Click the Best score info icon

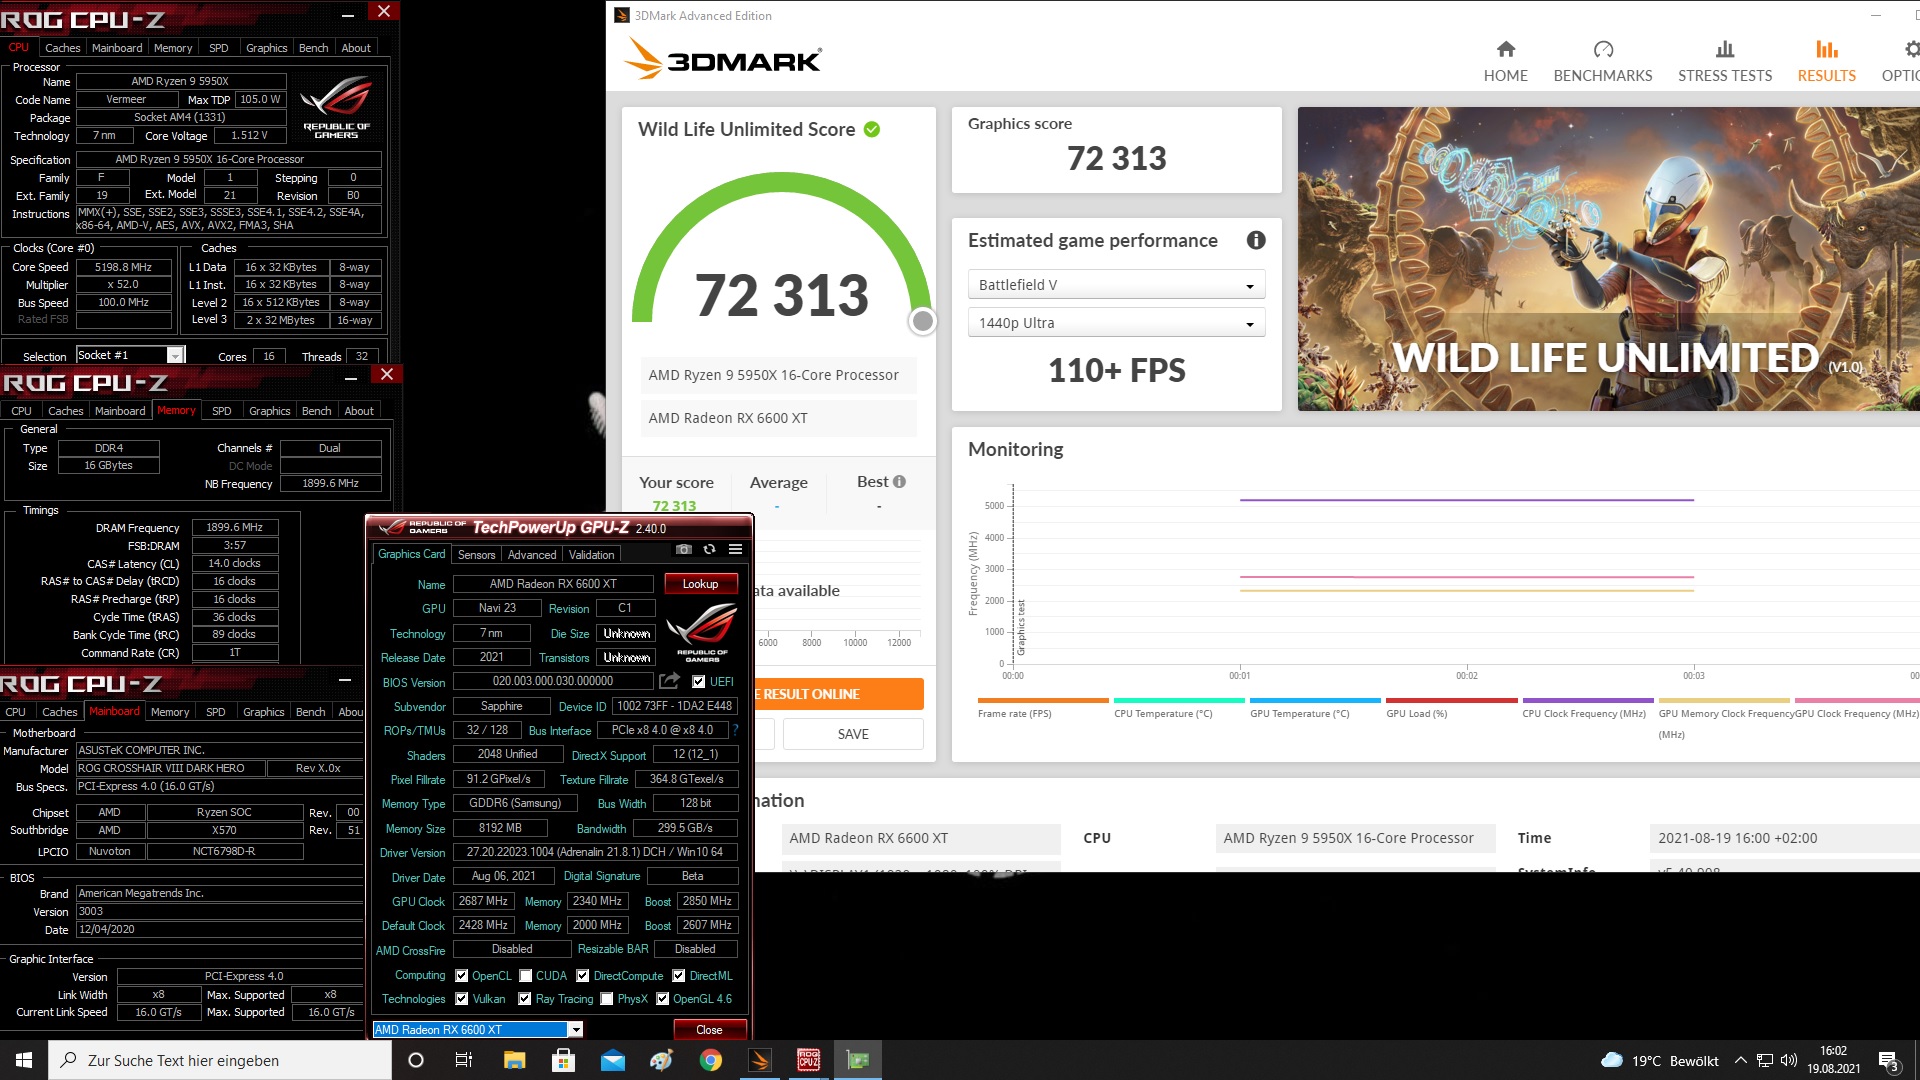tap(899, 481)
